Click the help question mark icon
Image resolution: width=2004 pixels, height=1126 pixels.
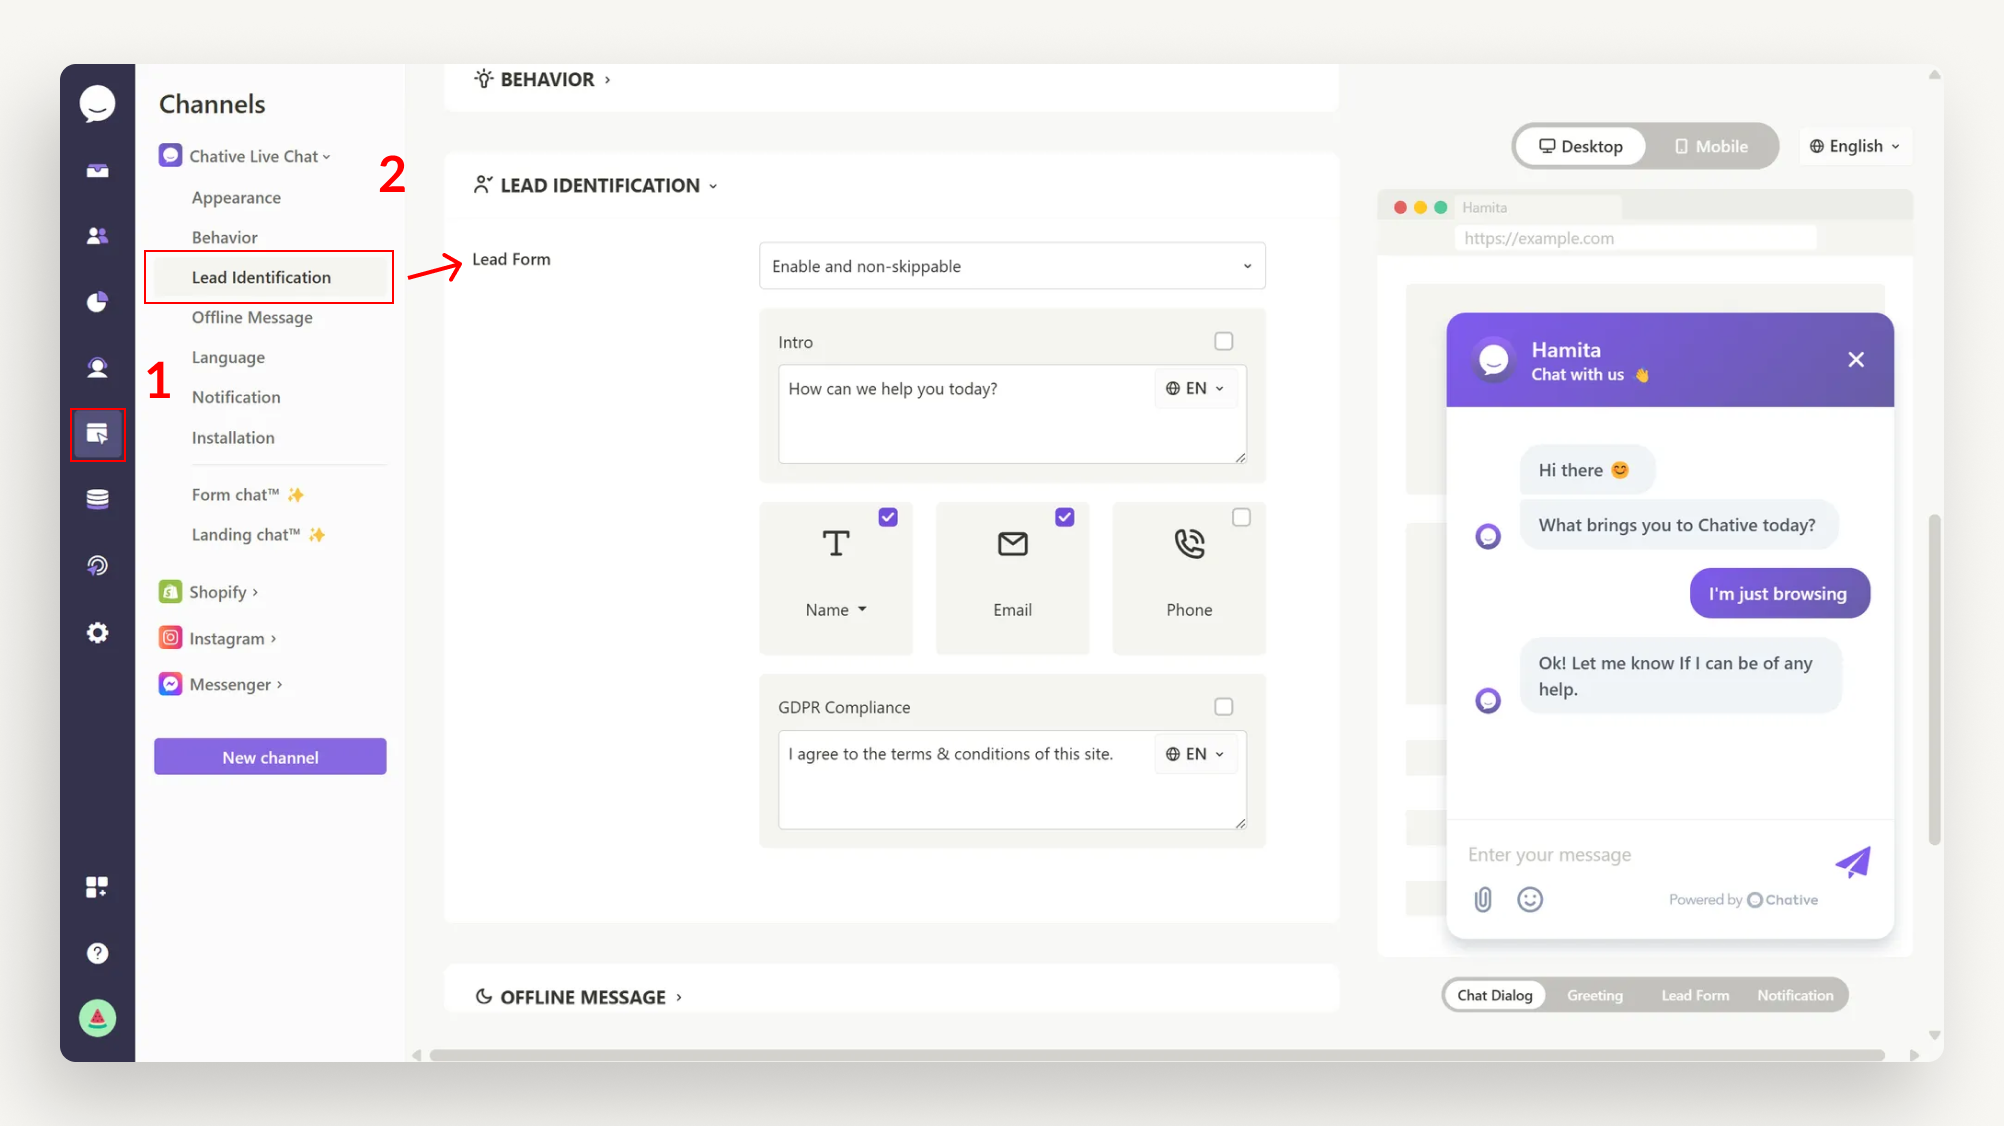(97, 952)
